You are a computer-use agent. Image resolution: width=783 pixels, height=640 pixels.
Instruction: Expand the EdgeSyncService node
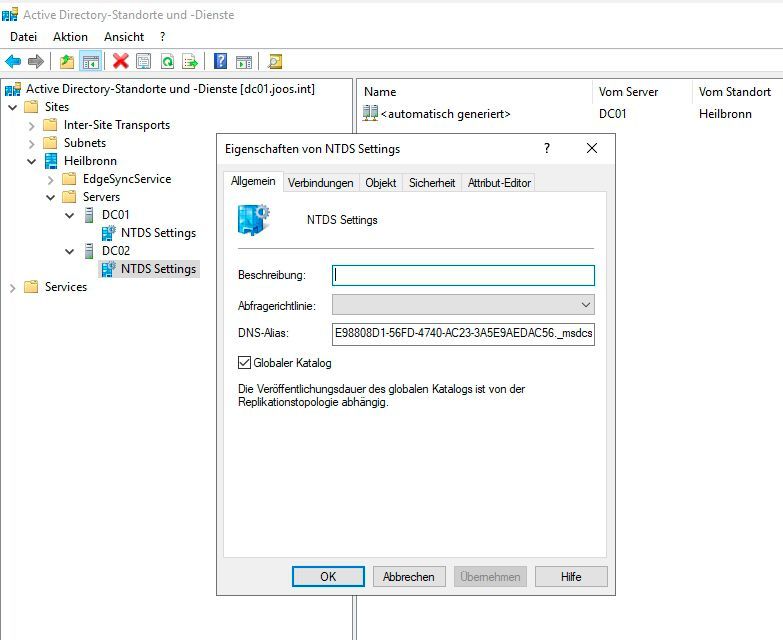pos(50,180)
